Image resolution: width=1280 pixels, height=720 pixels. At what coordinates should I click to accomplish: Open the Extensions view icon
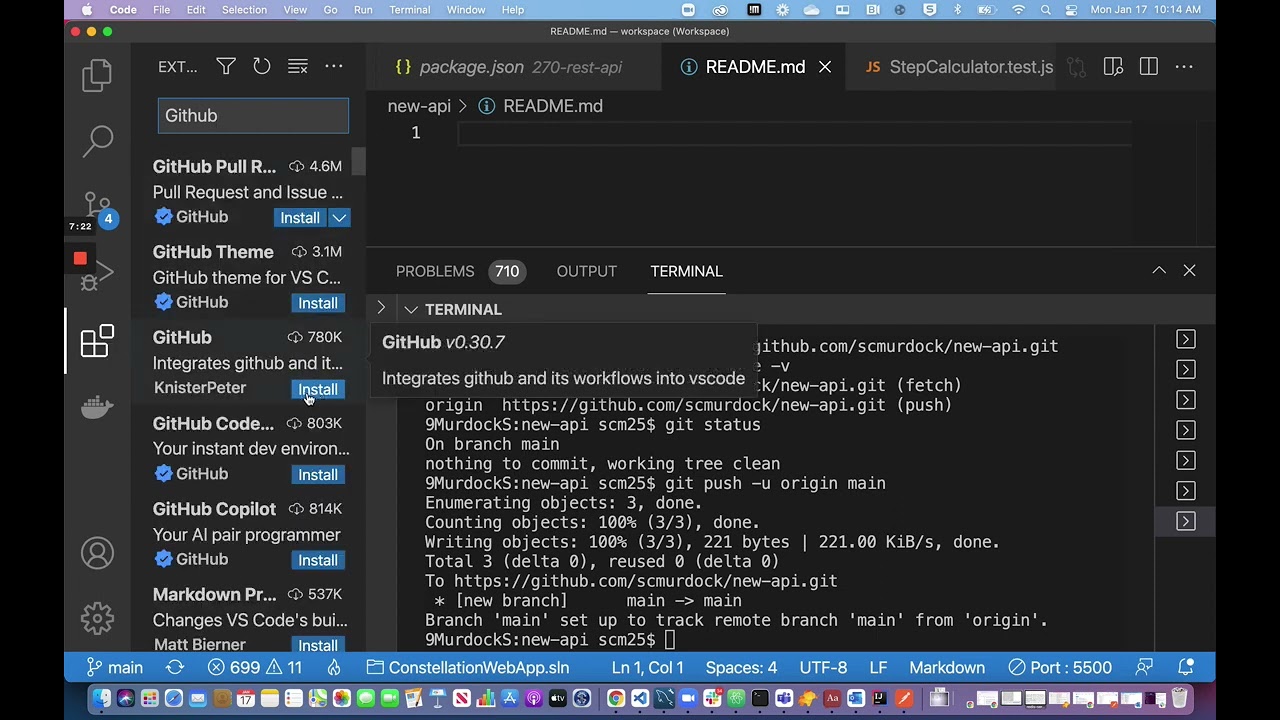(x=97, y=341)
